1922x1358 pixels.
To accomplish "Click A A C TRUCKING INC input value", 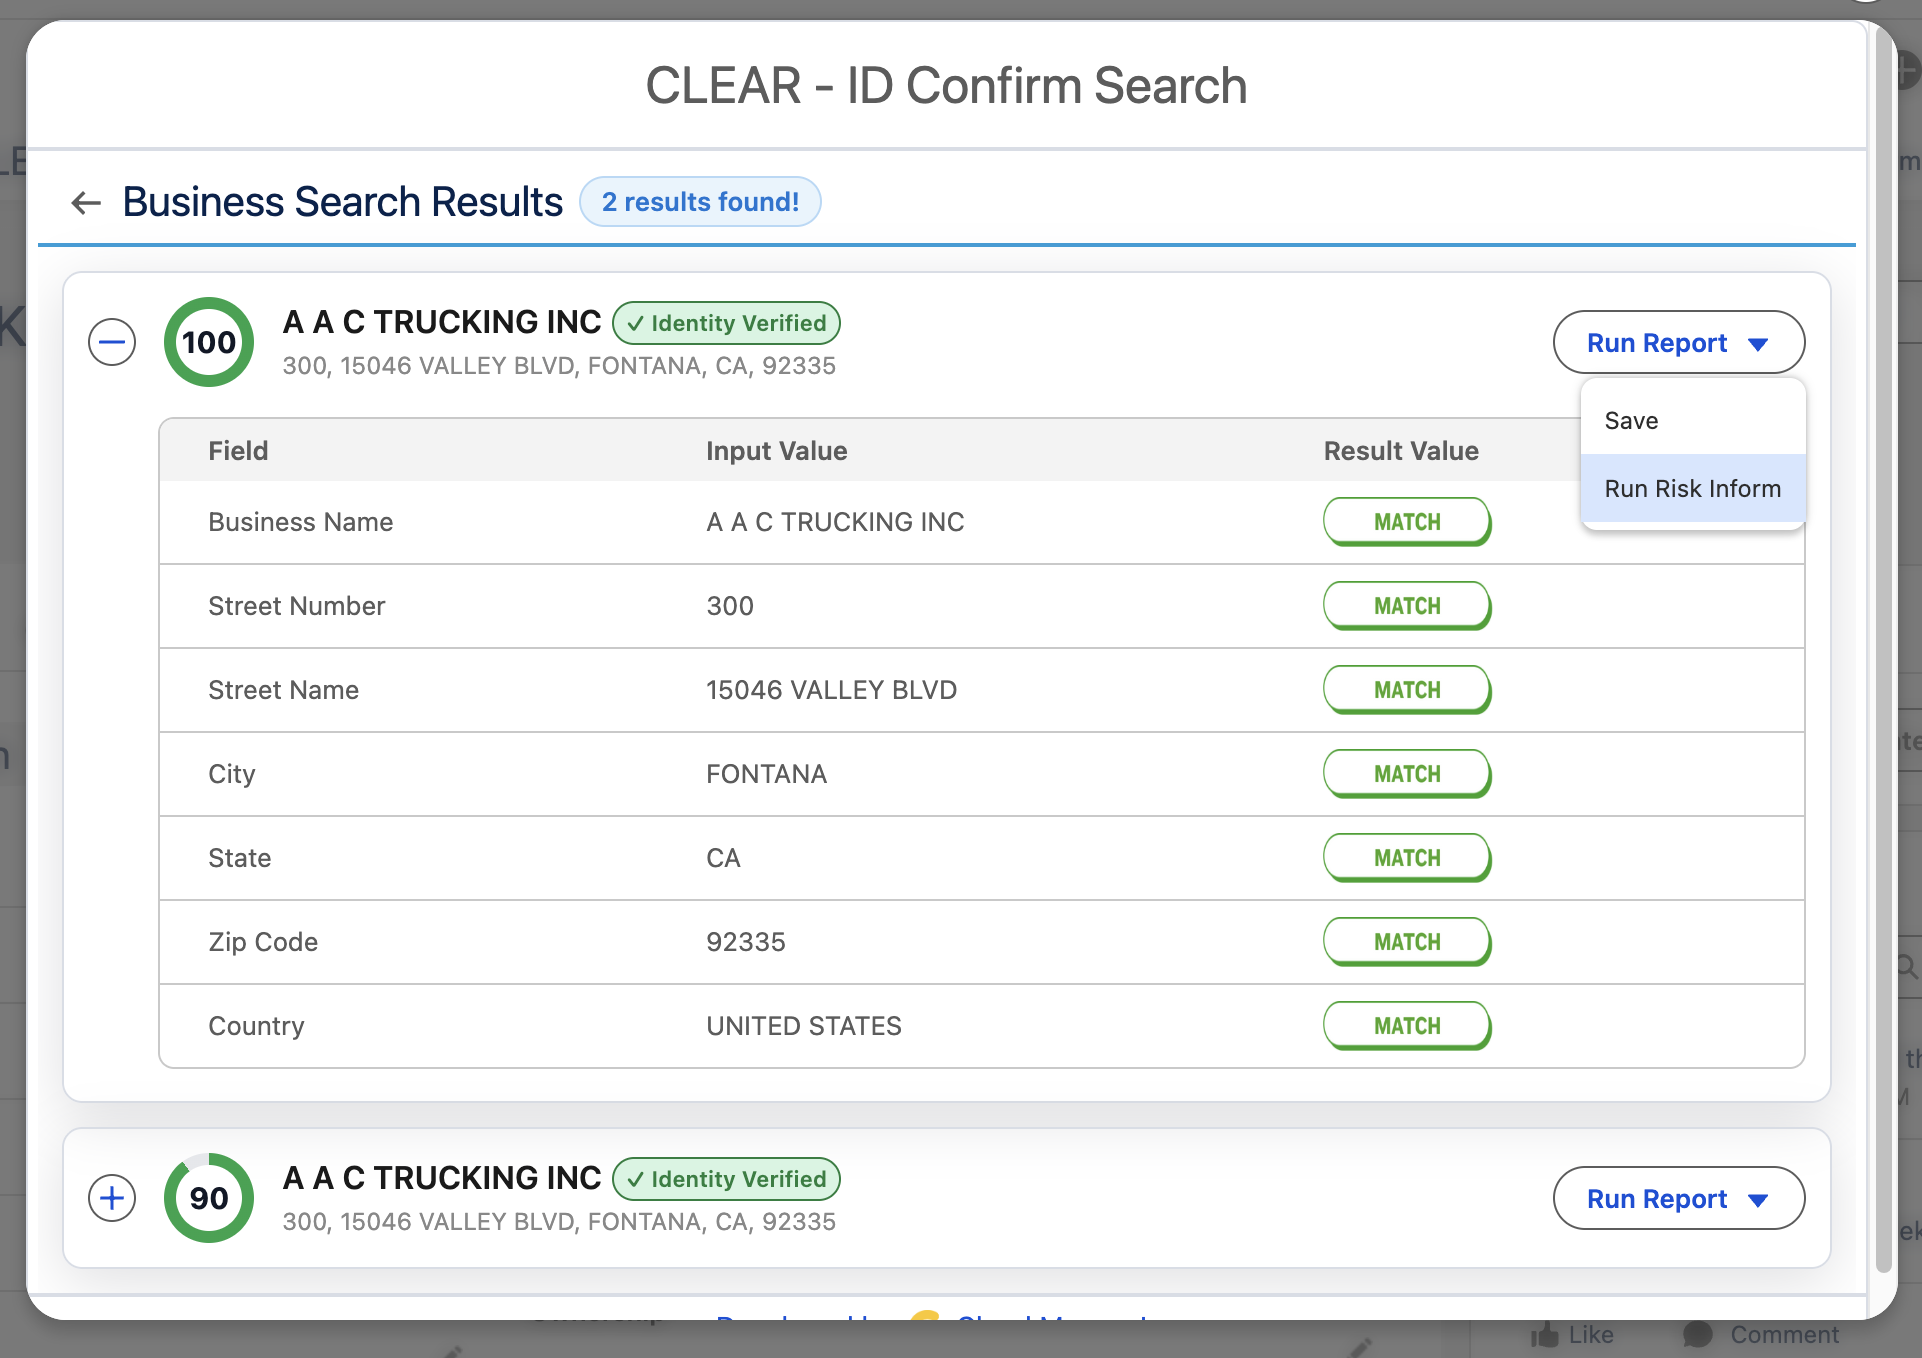I will click(836, 522).
